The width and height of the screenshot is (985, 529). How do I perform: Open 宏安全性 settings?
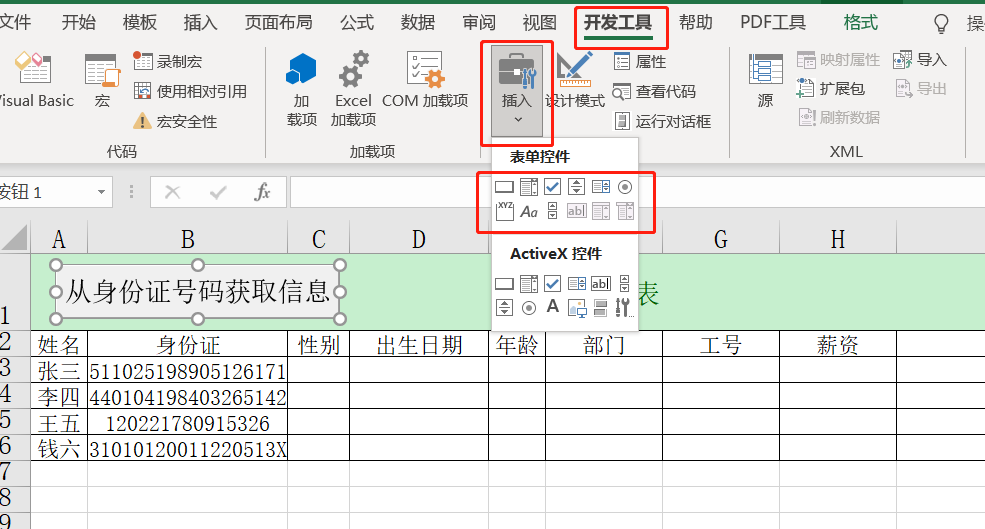175,121
